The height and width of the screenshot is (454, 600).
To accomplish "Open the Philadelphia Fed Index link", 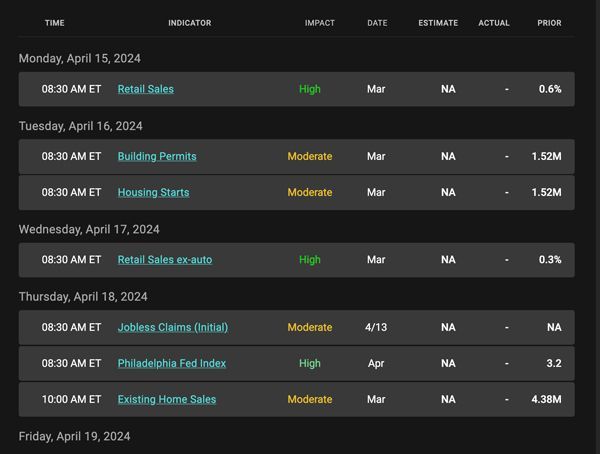I will 171,364.
